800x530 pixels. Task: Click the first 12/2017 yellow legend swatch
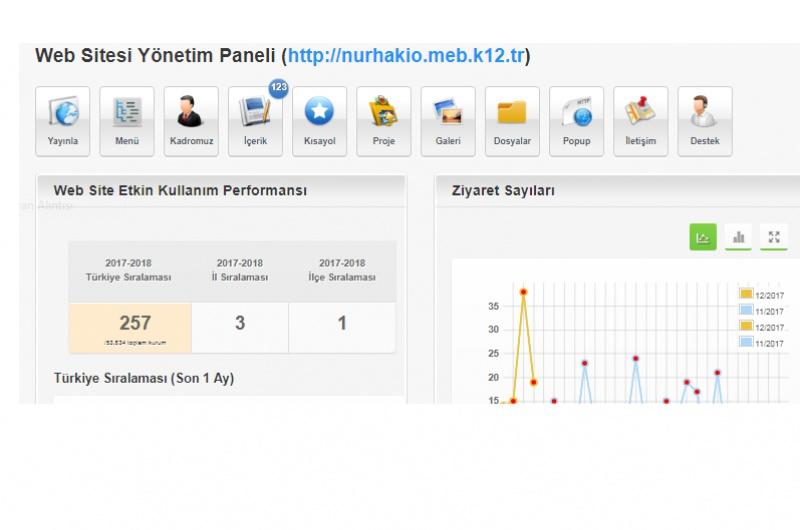click(746, 294)
